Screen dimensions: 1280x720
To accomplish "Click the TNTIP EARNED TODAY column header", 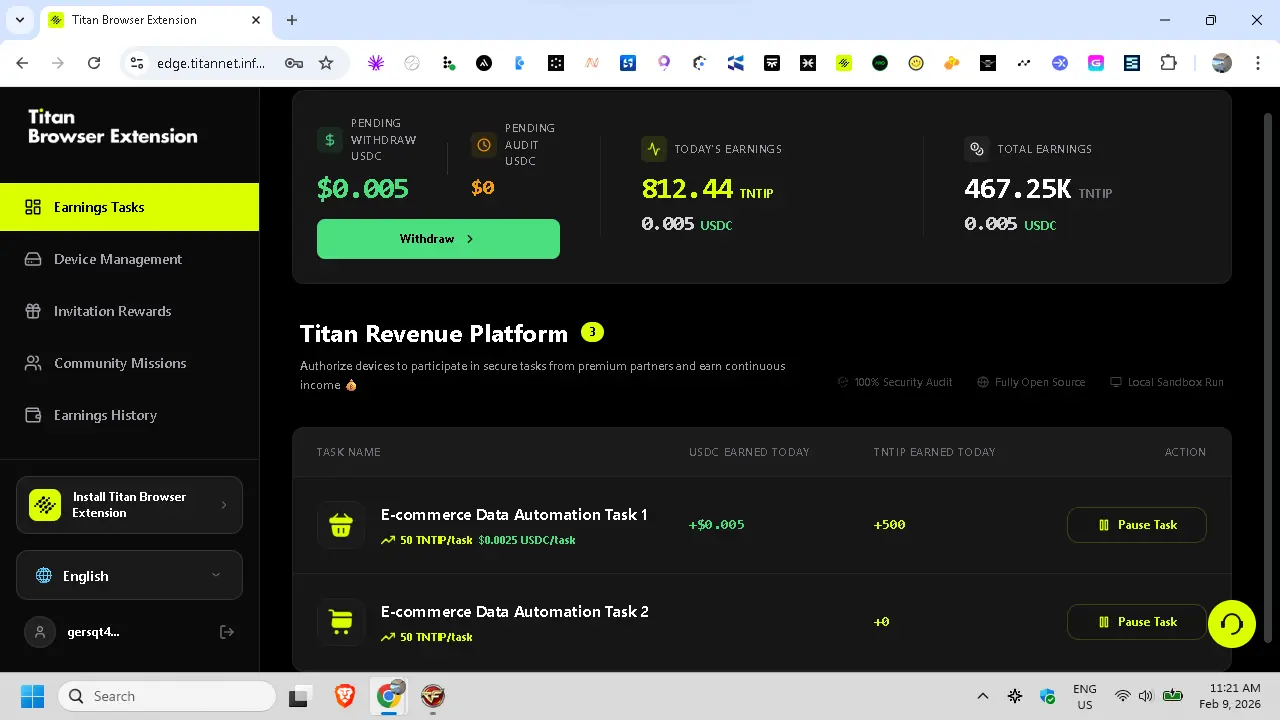I will point(934,452).
